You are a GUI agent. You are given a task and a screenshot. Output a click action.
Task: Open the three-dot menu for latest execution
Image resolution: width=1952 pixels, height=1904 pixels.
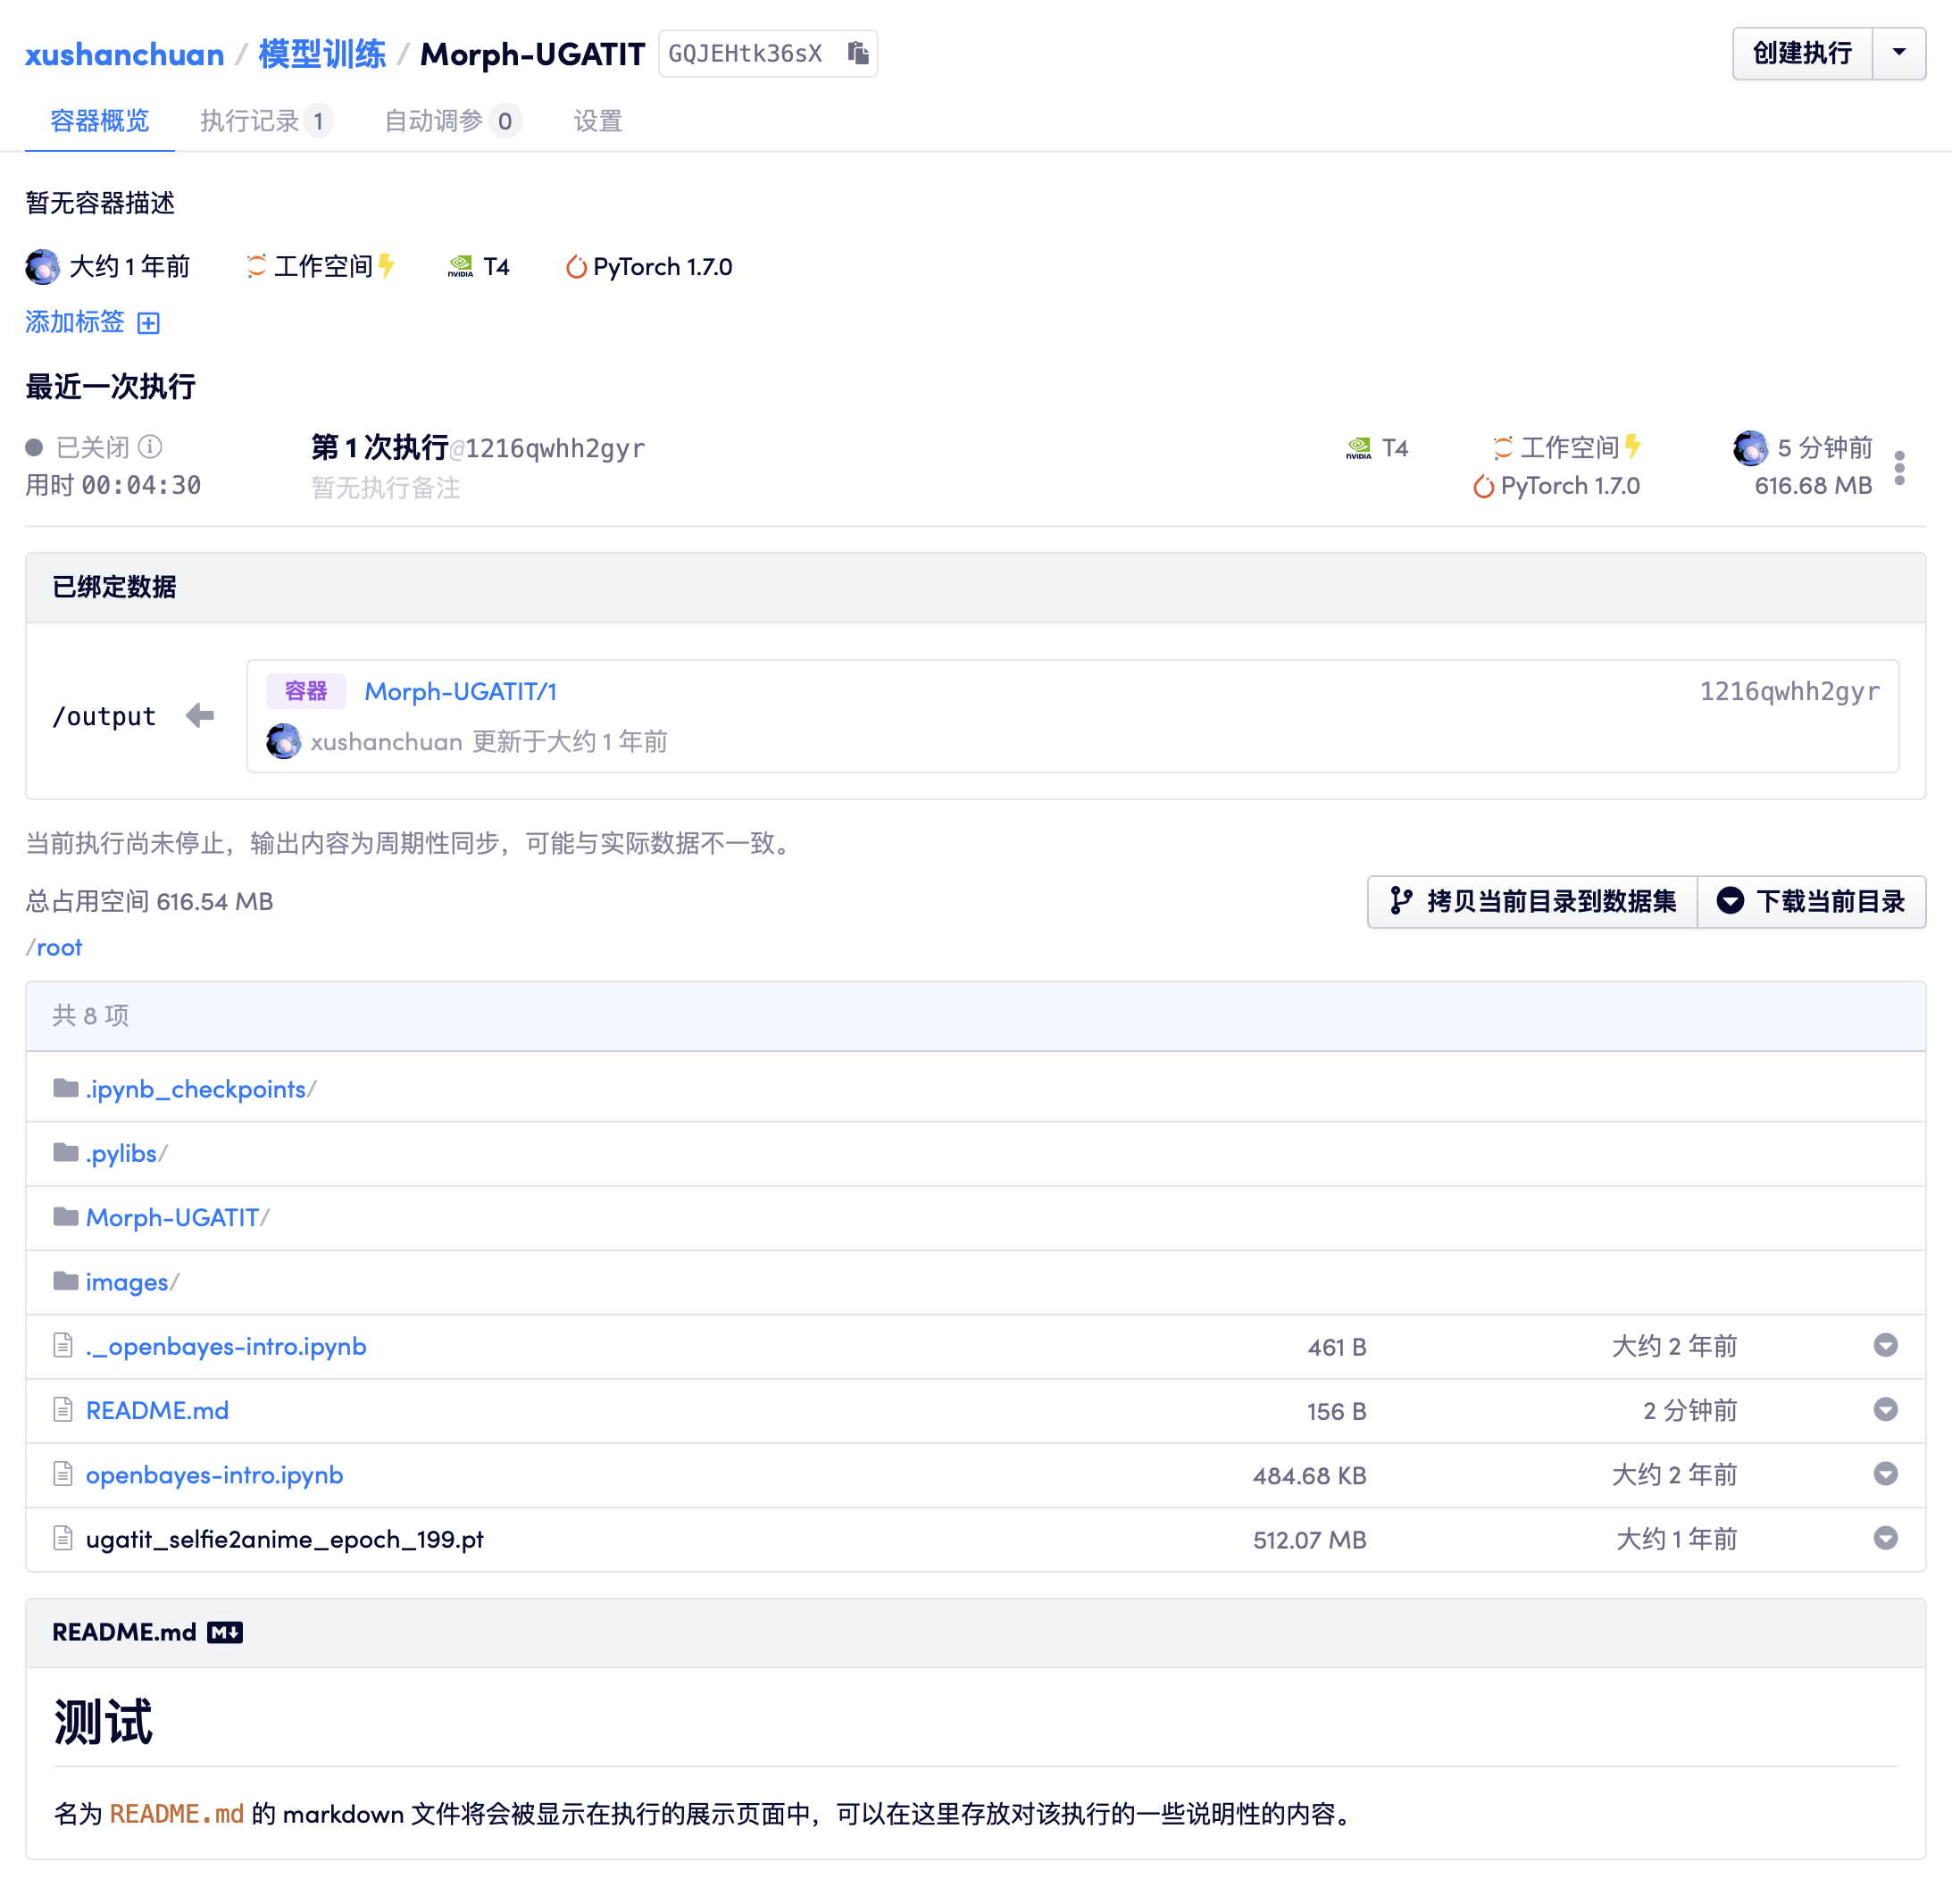[x=1899, y=467]
